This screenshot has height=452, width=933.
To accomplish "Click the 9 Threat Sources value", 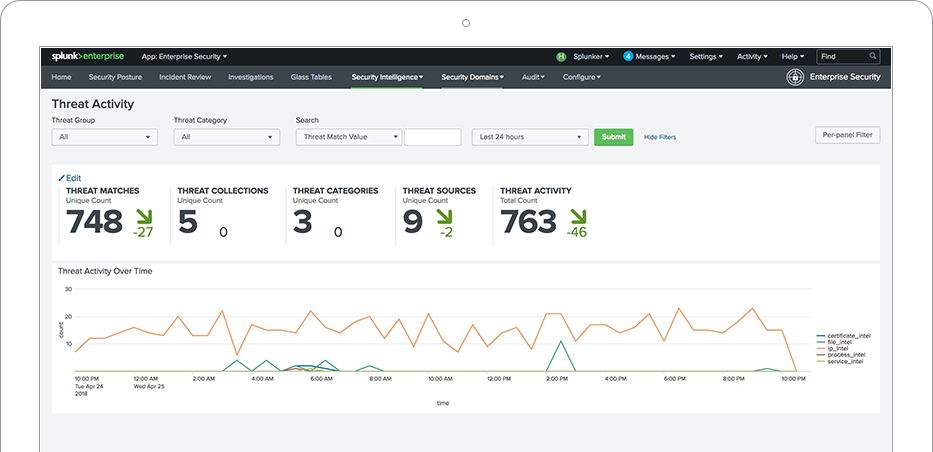I will (412, 222).
